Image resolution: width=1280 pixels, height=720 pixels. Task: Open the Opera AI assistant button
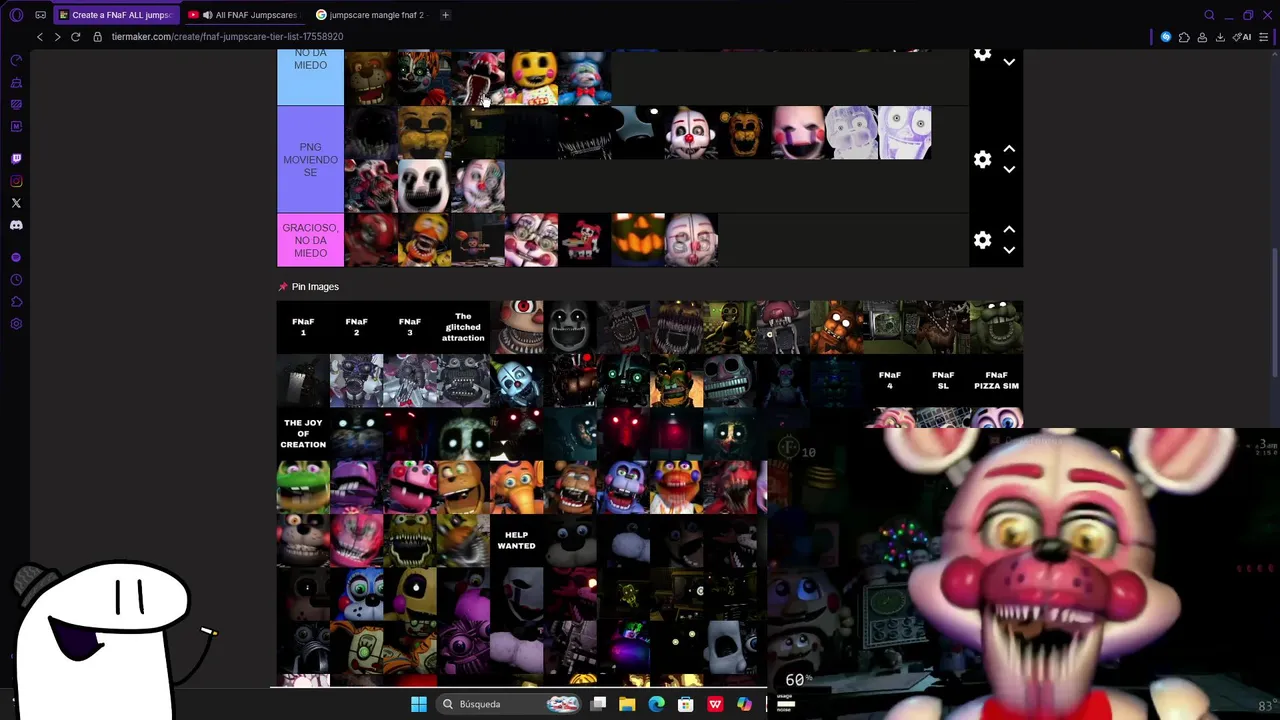point(1244,37)
